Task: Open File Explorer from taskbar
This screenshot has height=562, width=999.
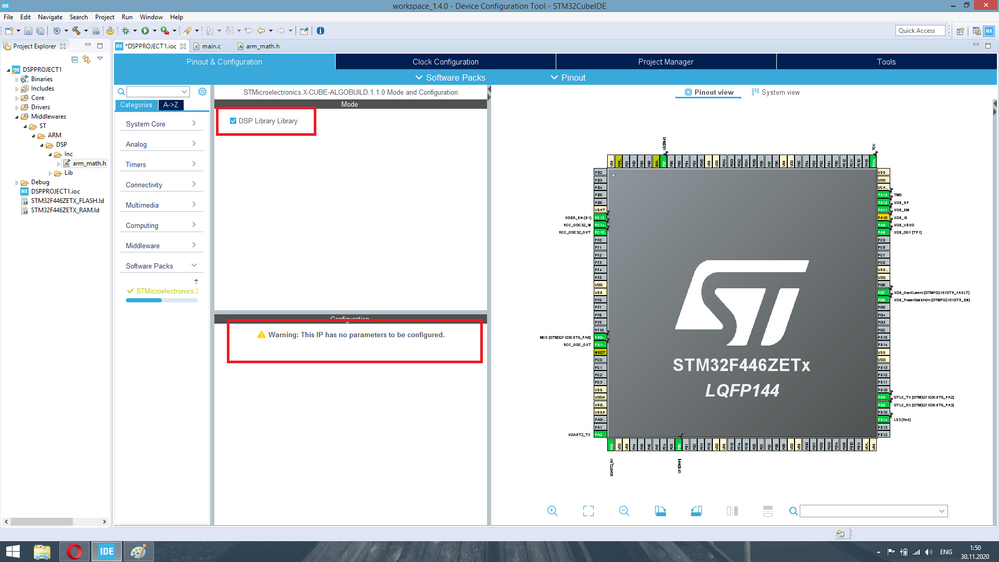Action: [42, 552]
